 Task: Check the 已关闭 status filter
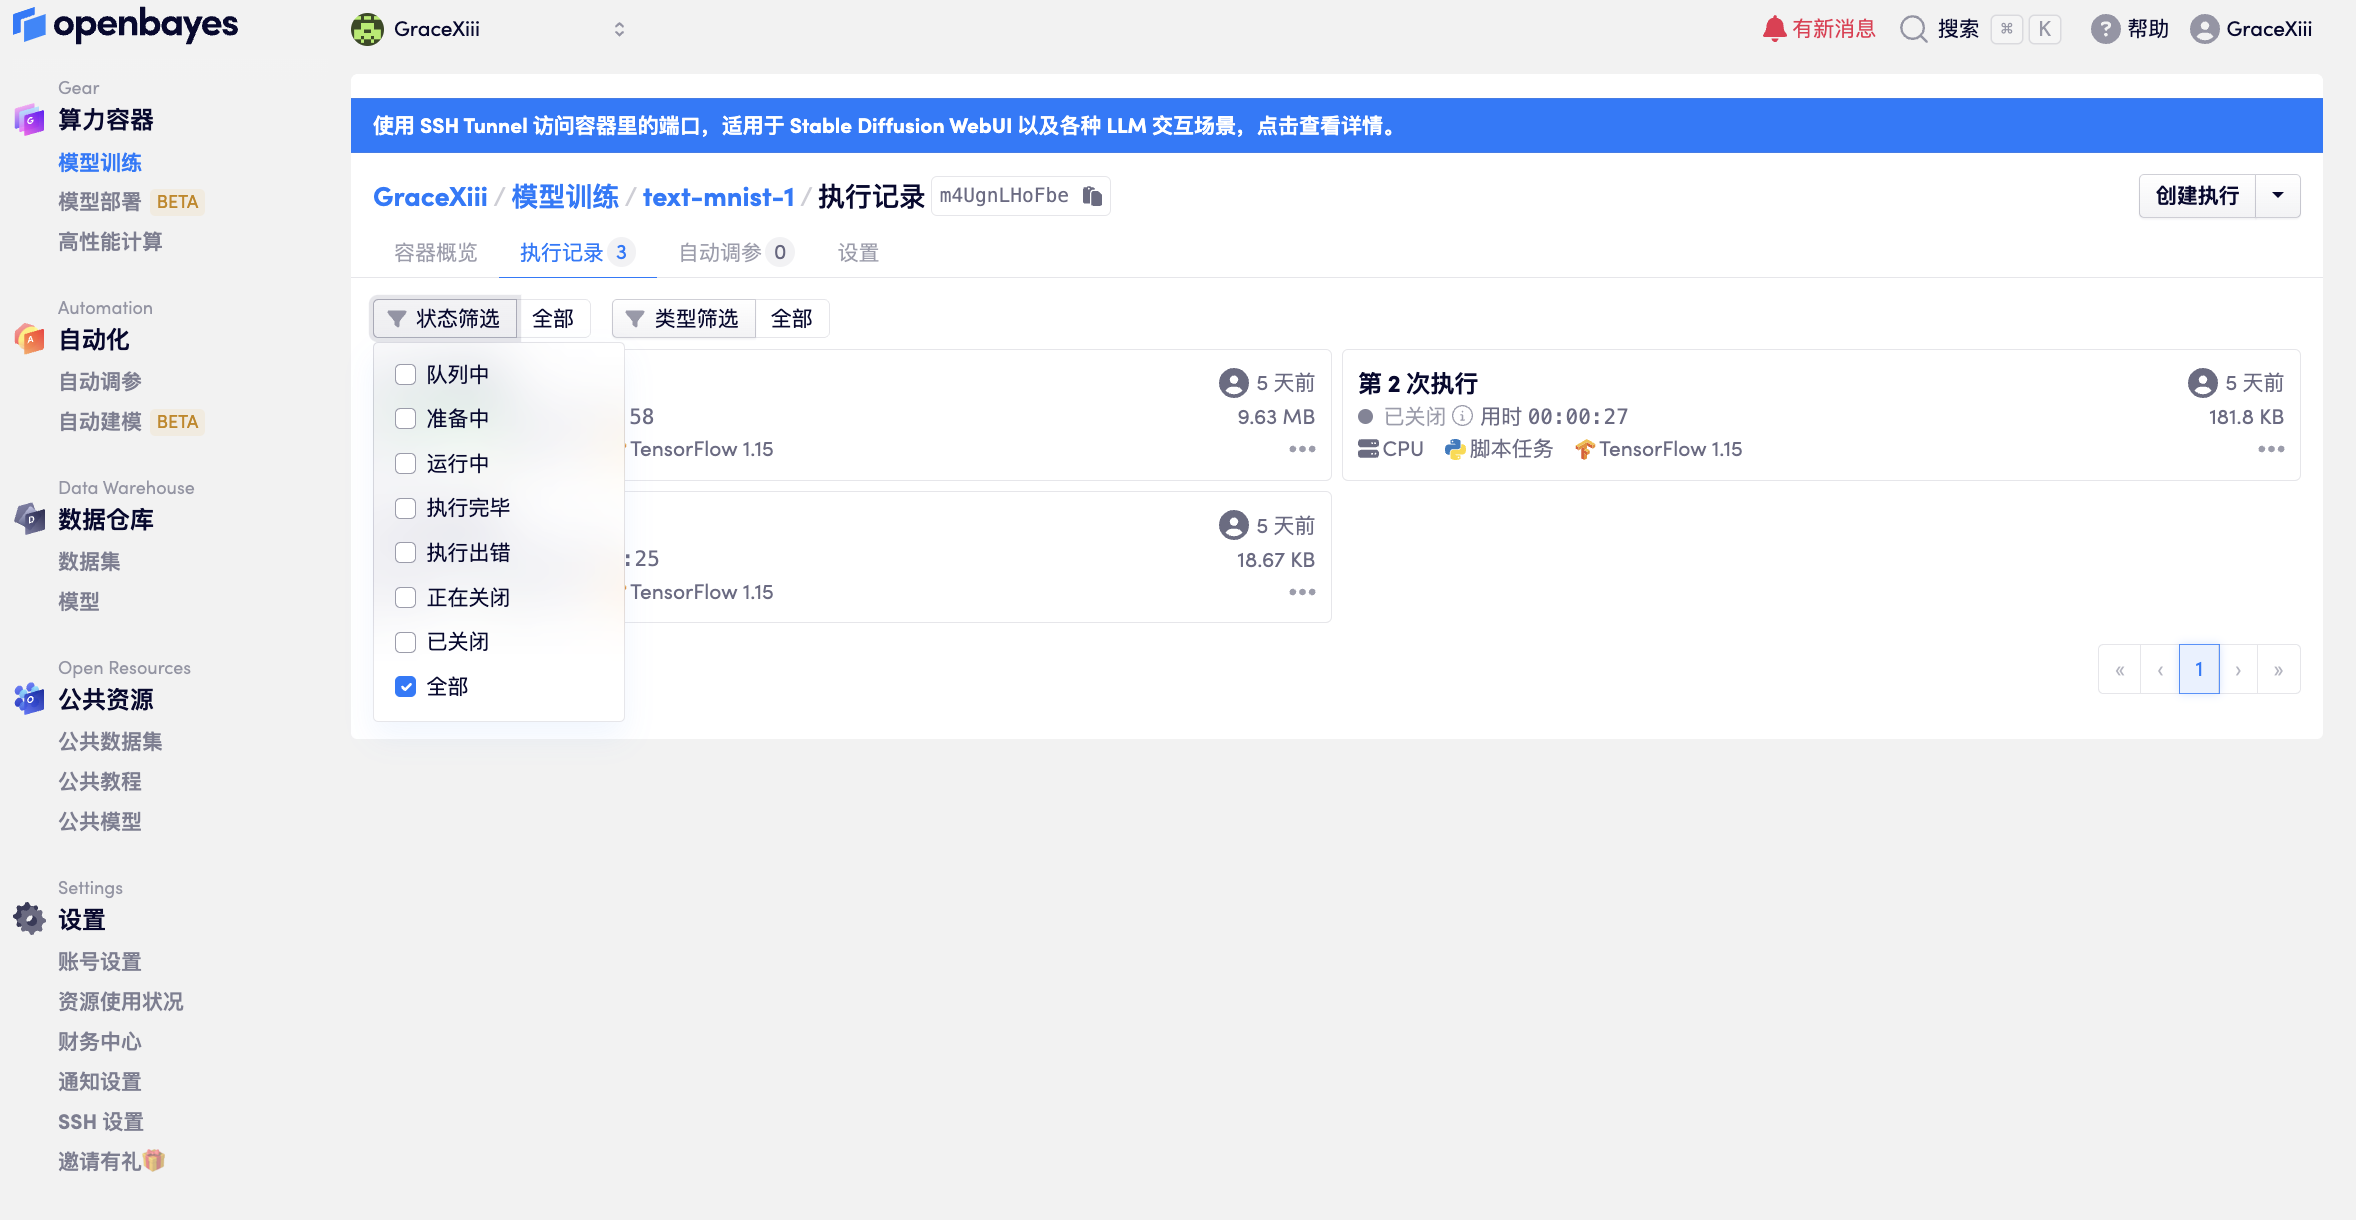click(406, 641)
